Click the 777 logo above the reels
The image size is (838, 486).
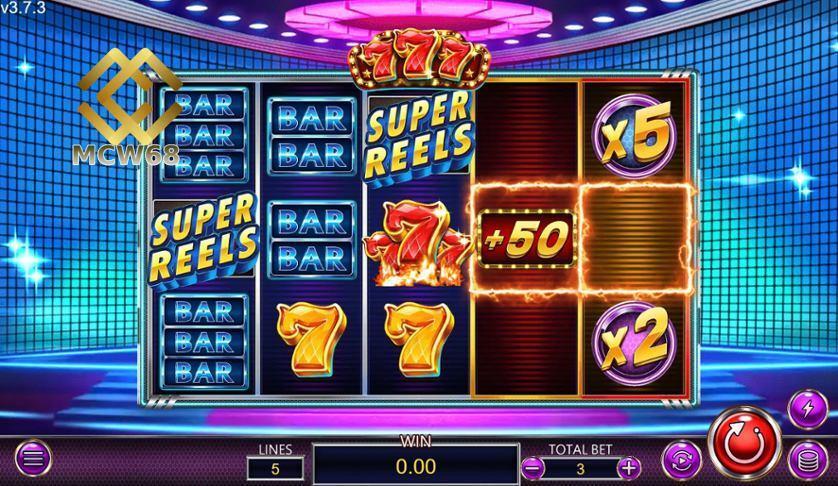coord(419,58)
